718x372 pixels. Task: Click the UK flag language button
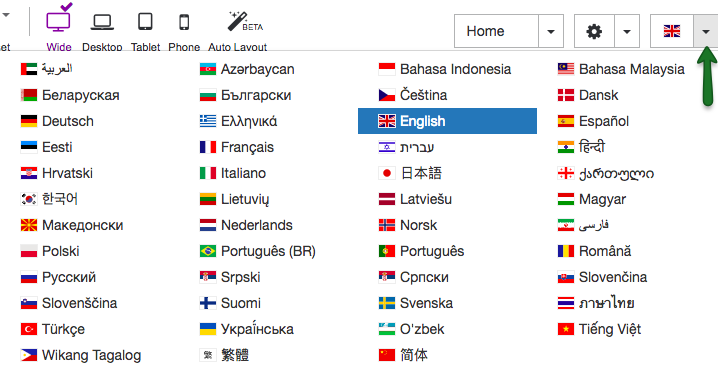pyautogui.click(x=672, y=31)
